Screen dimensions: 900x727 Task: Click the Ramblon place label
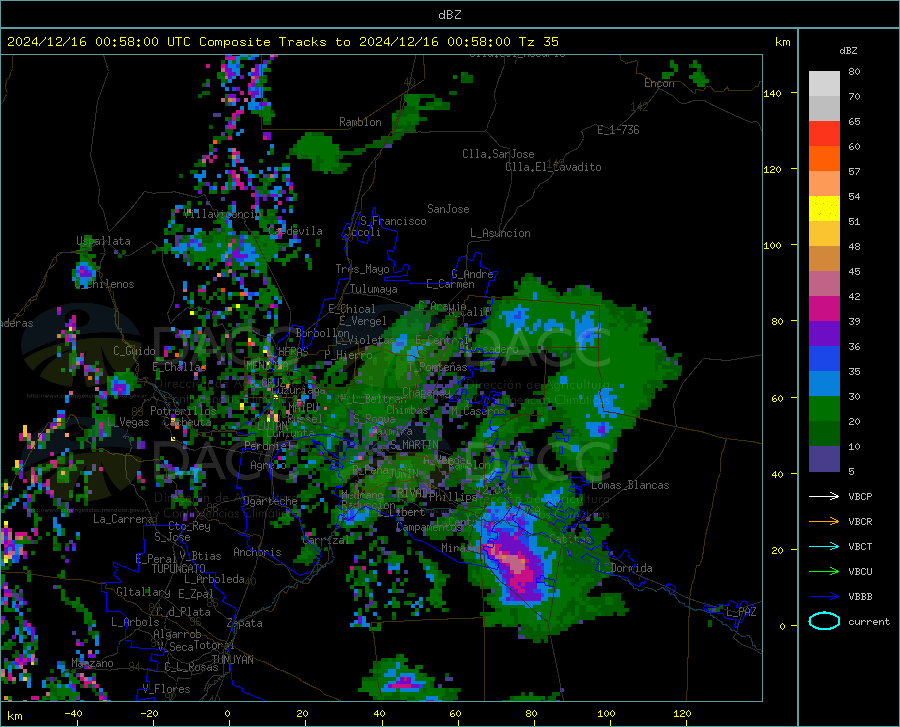[x=360, y=122]
